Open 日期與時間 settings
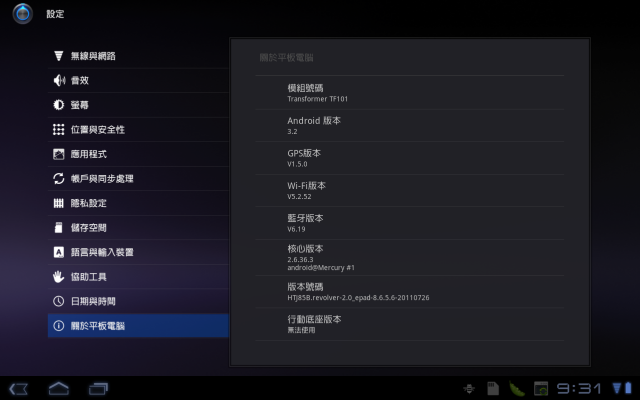The image size is (640, 400). [138, 301]
